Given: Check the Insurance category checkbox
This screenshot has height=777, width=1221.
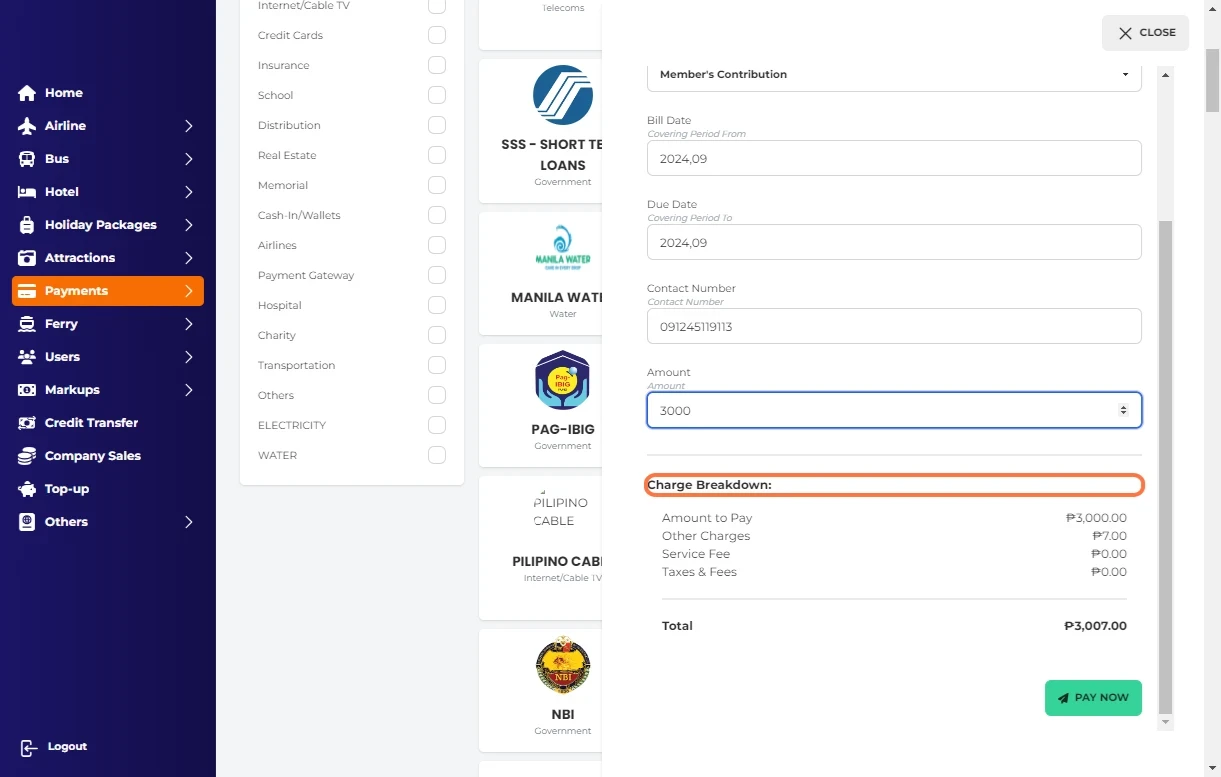Looking at the screenshot, I should 437,65.
